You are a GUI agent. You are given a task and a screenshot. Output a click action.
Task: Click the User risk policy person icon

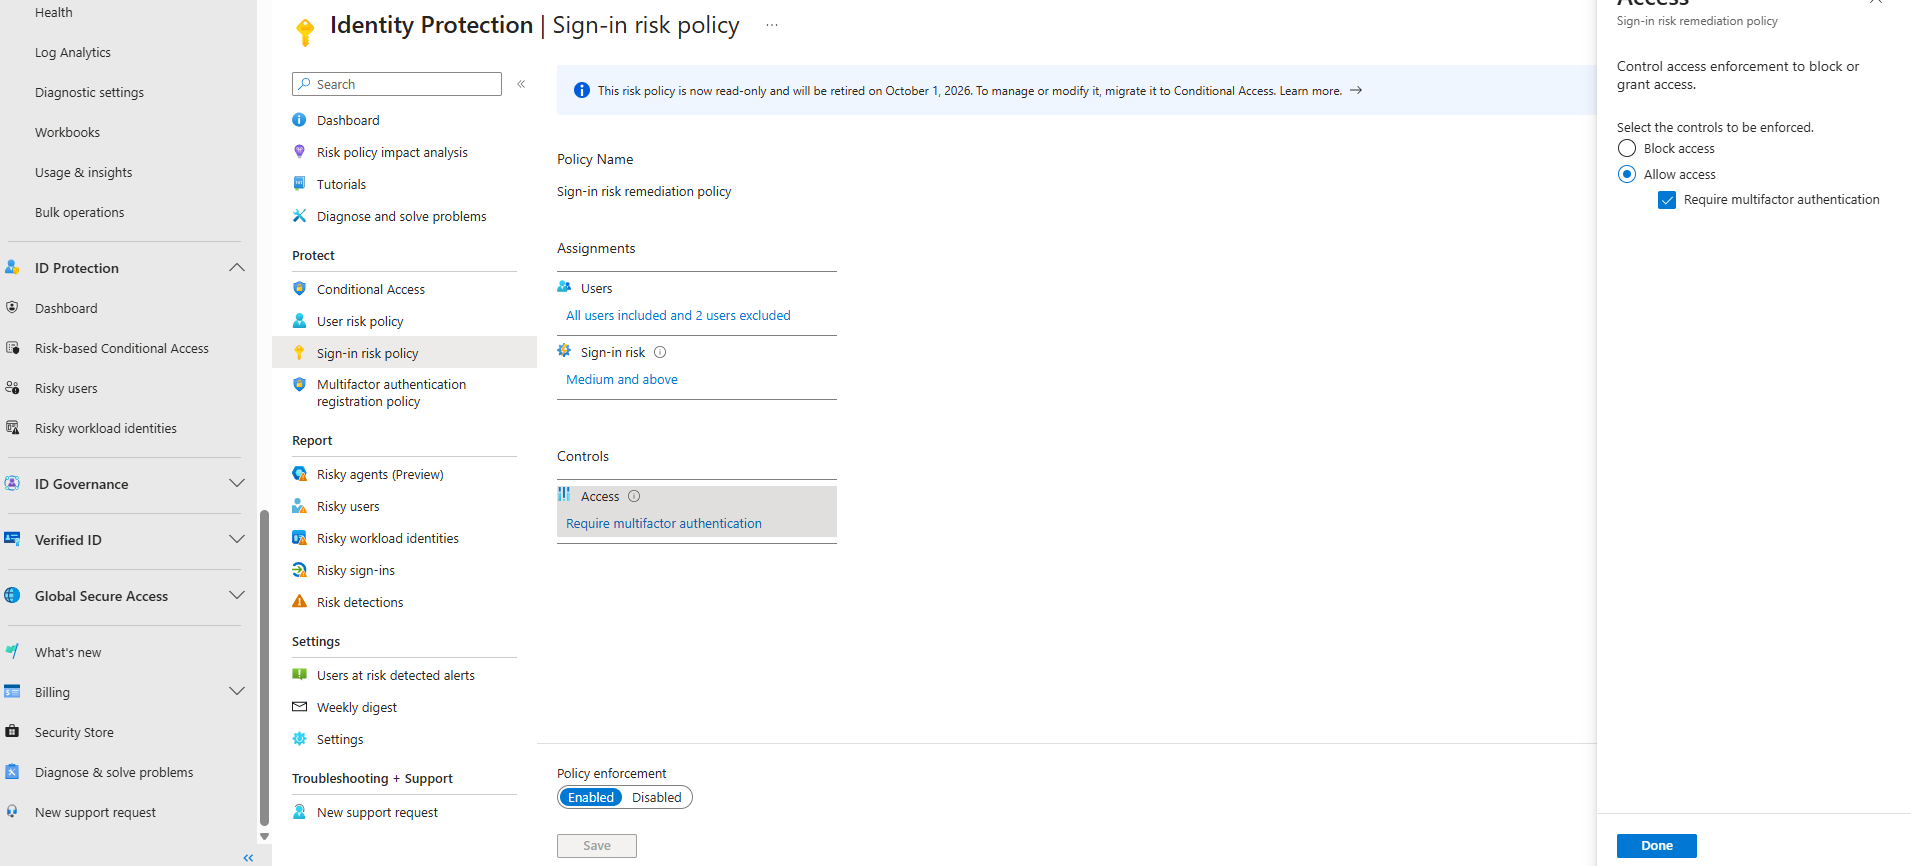[299, 321]
